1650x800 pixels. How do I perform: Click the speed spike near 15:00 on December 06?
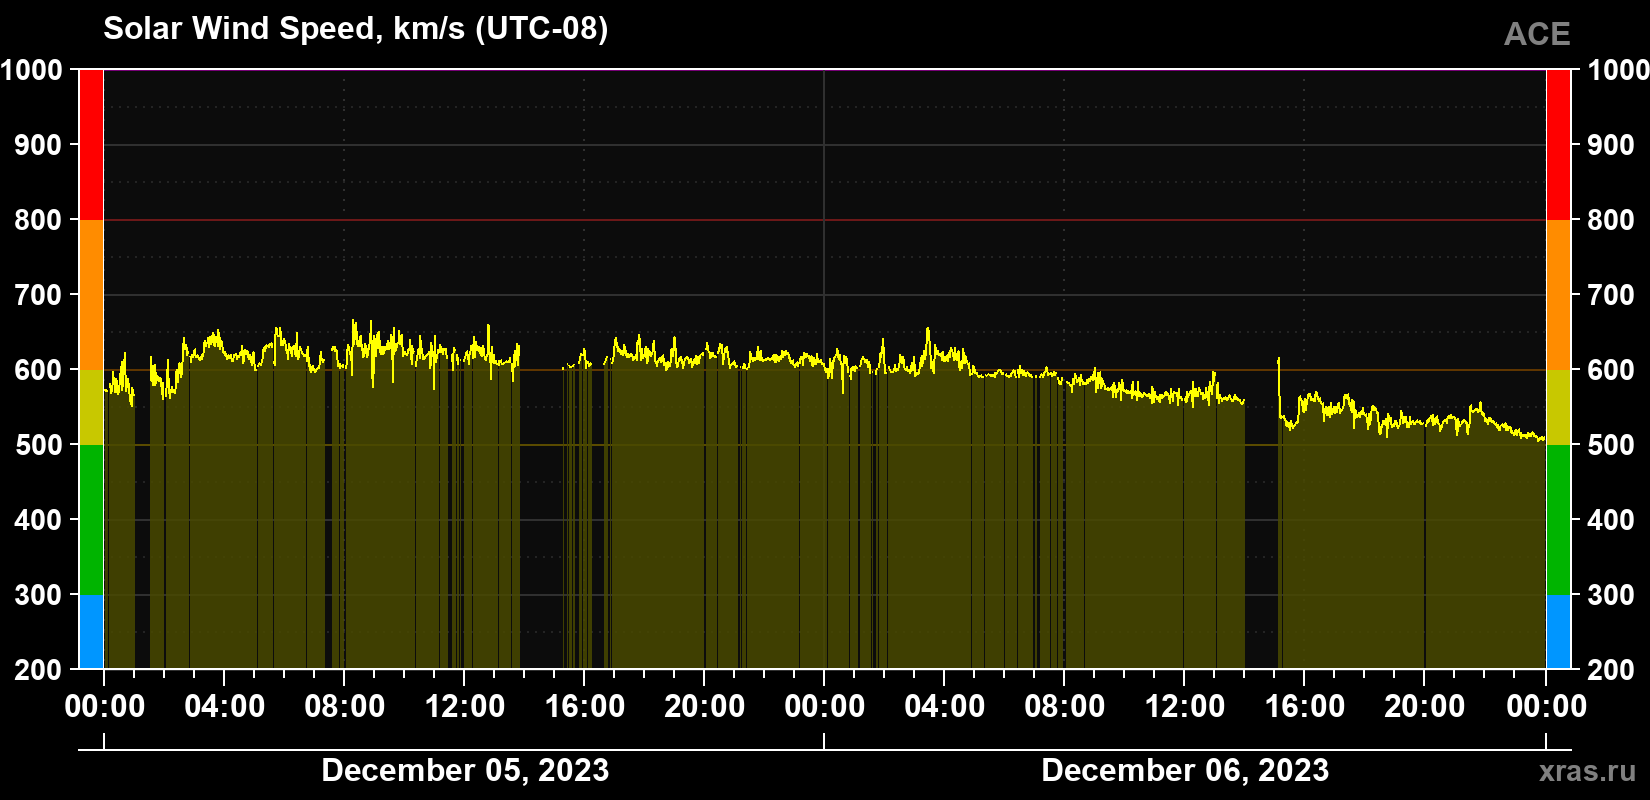(x=1279, y=385)
